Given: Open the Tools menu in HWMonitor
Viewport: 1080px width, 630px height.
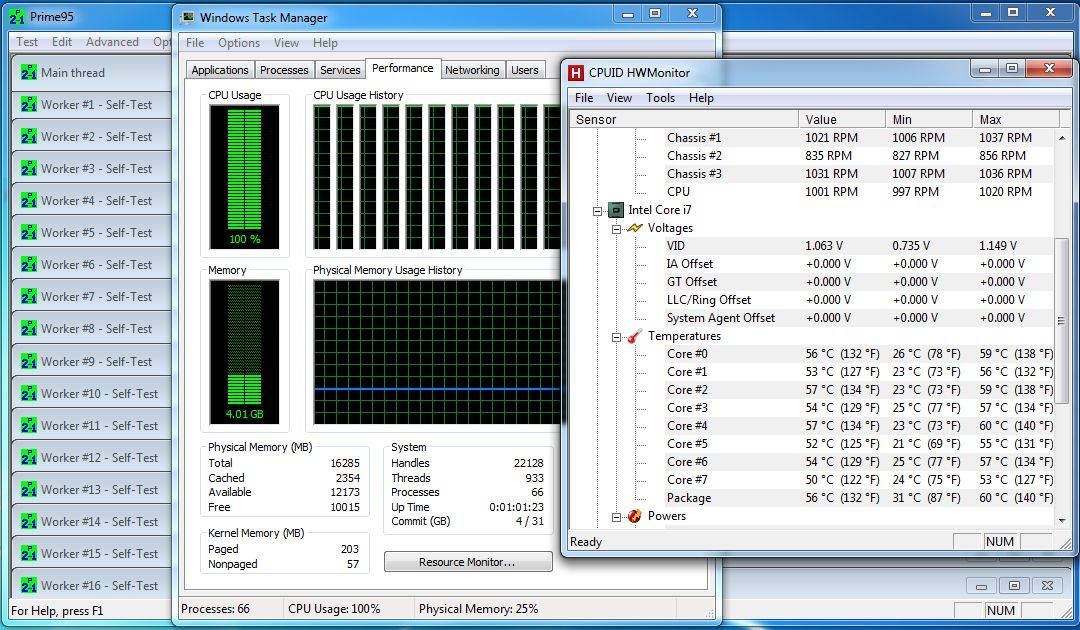Looking at the screenshot, I should tap(660, 98).
